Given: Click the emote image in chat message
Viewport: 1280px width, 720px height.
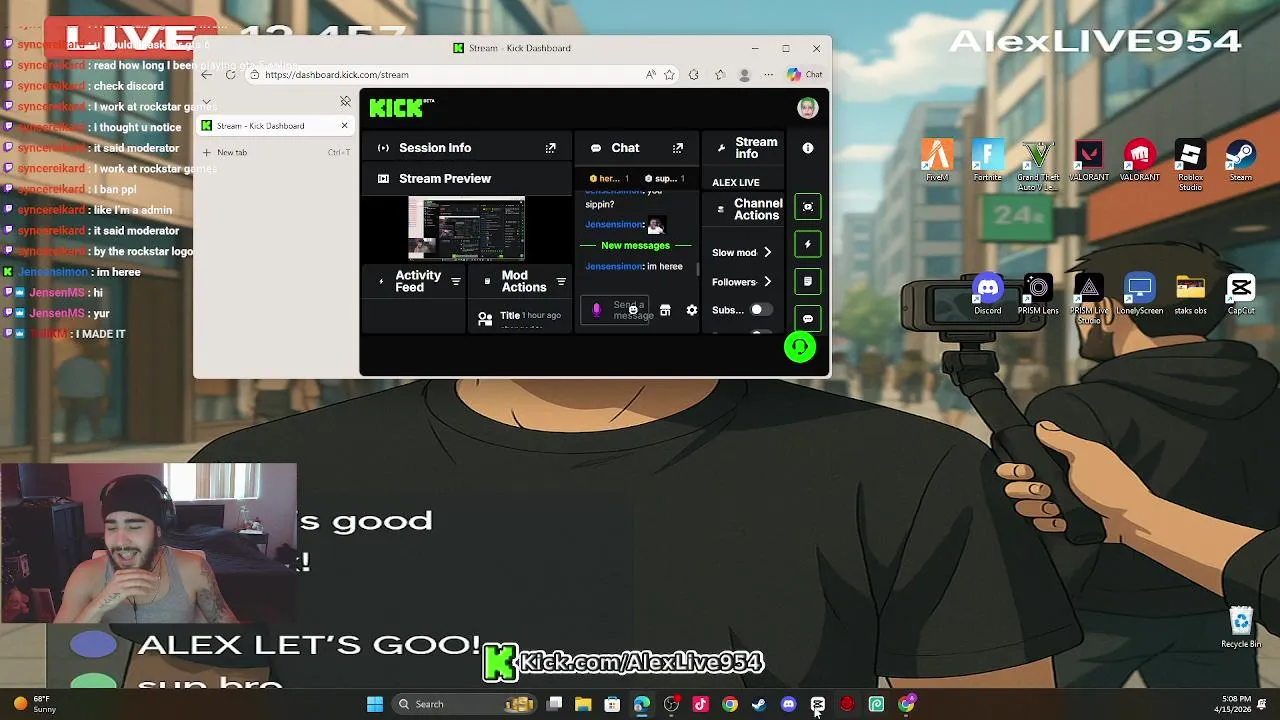Looking at the screenshot, I should (x=655, y=225).
